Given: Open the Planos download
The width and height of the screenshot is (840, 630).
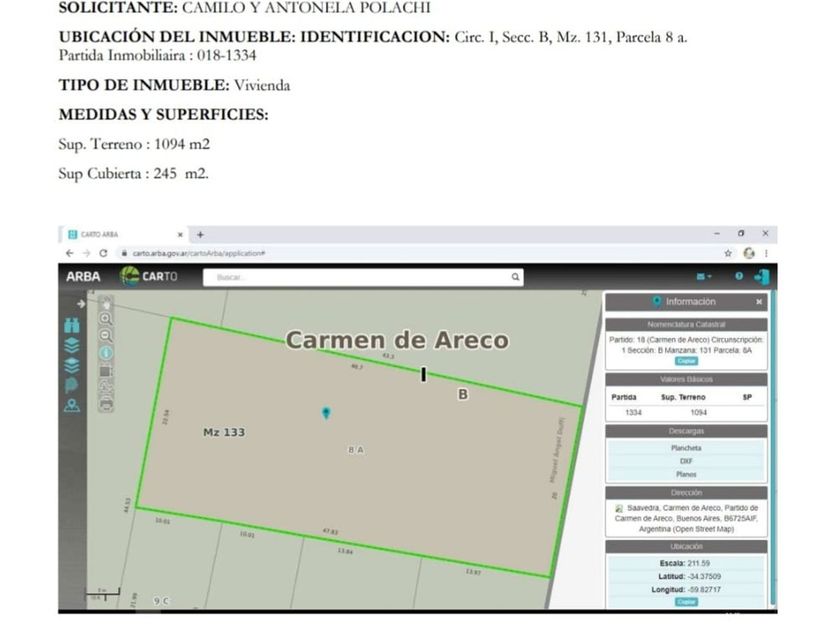Looking at the screenshot, I should [686, 475].
